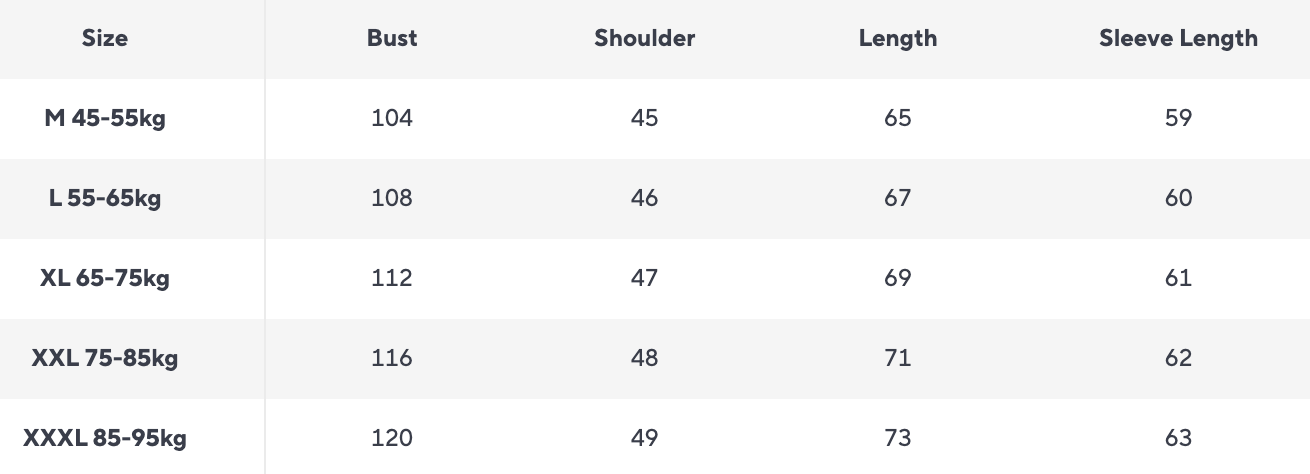Click sleeve length value 60 for size L
Image resolution: width=1310 pixels, height=474 pixels.
[1178, 198]
